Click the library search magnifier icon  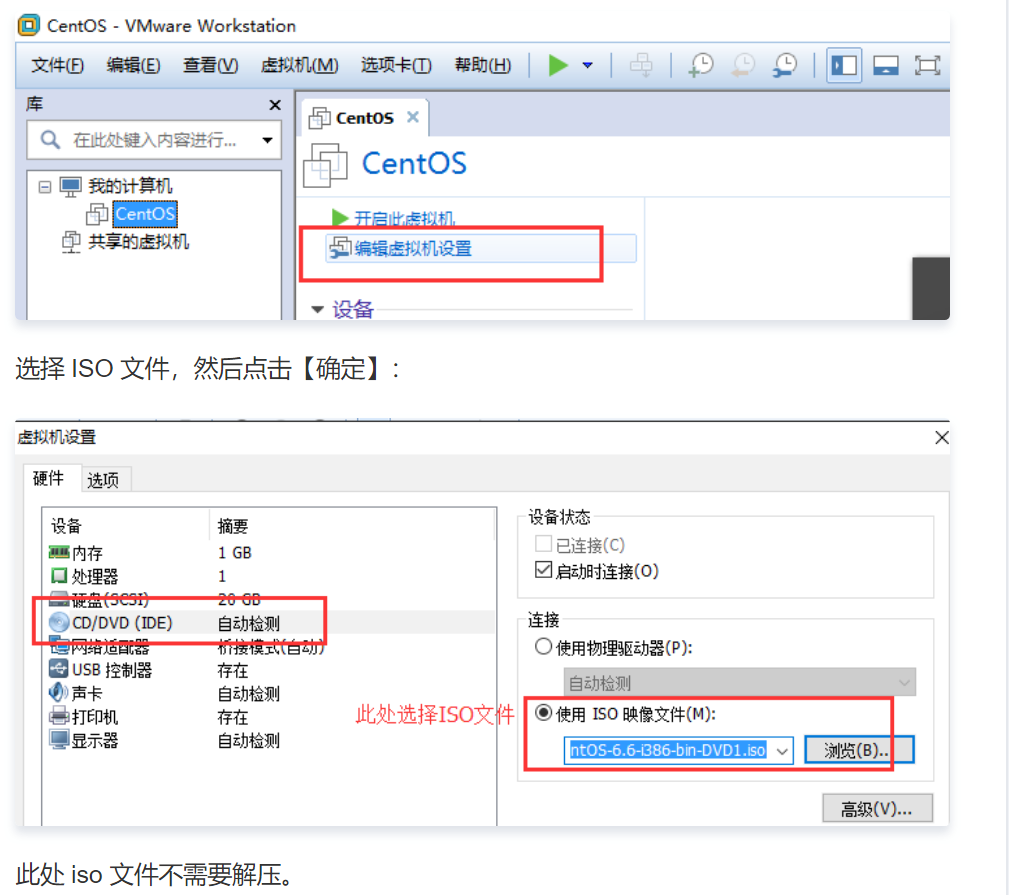tap(50, 140)
